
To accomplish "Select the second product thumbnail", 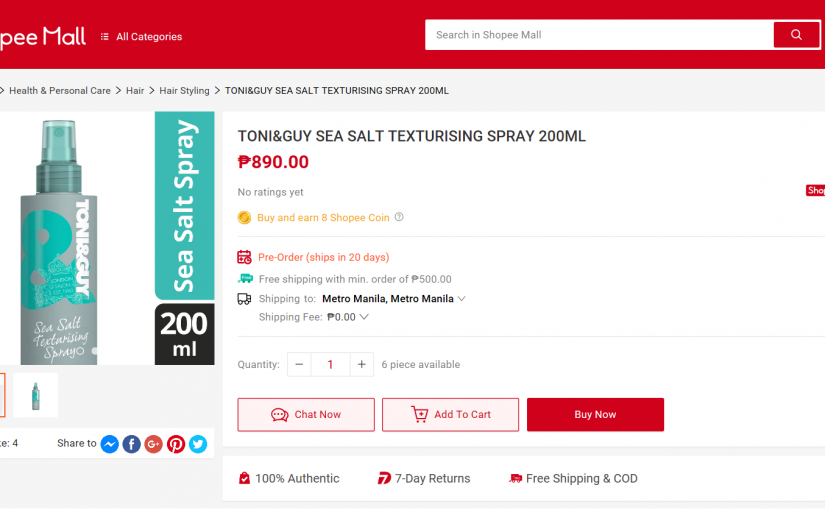I will 36,395.
